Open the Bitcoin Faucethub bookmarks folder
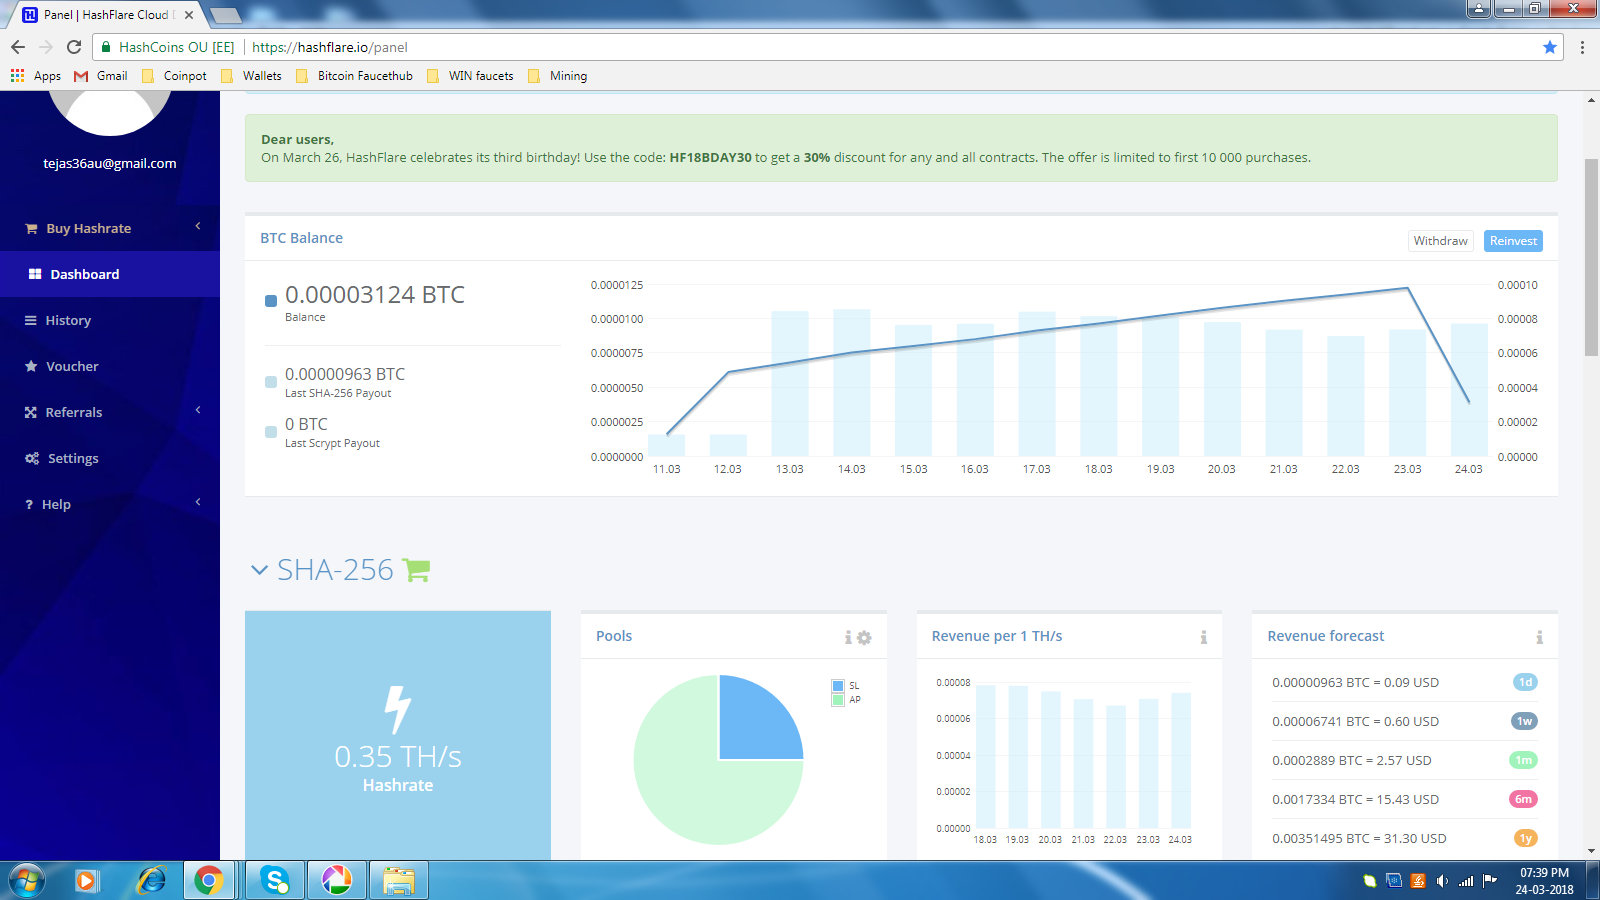Image resolution: width=1600 pixels, height=900 pixels. click(x=354, y=76)
